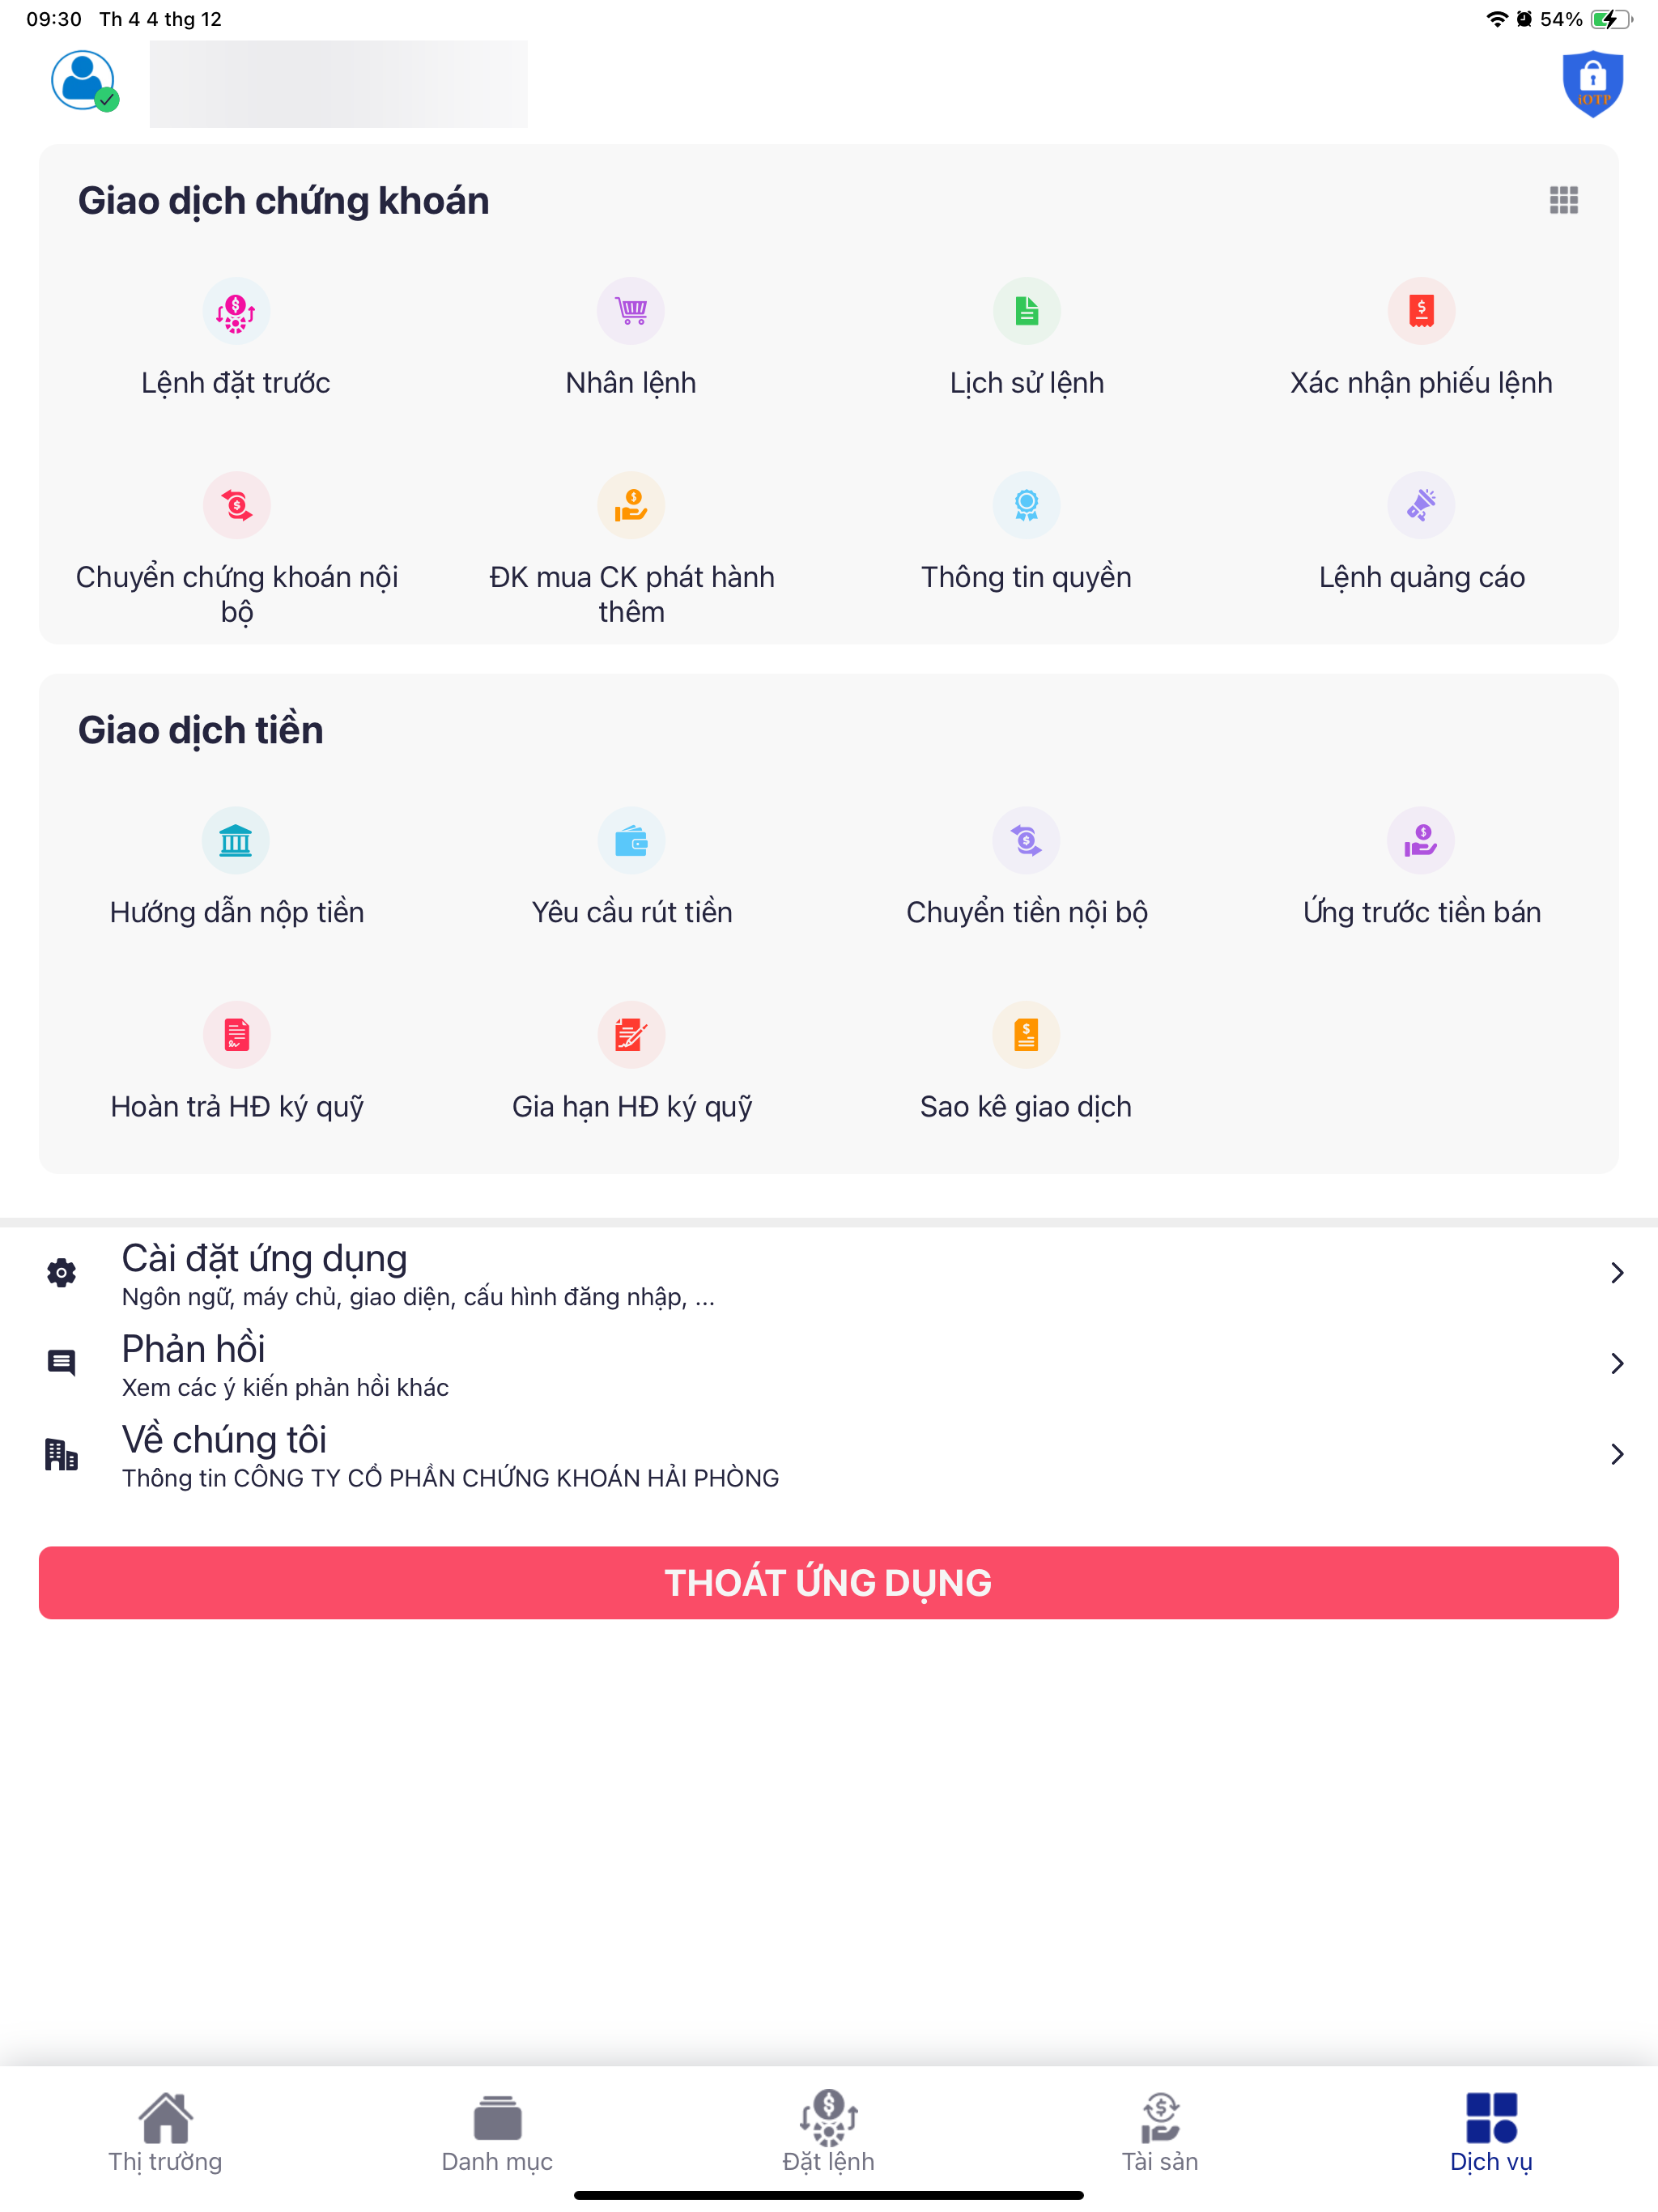
Task: Tap the Lệnh quảng cáo megaphone icon
Action: 1421,505
